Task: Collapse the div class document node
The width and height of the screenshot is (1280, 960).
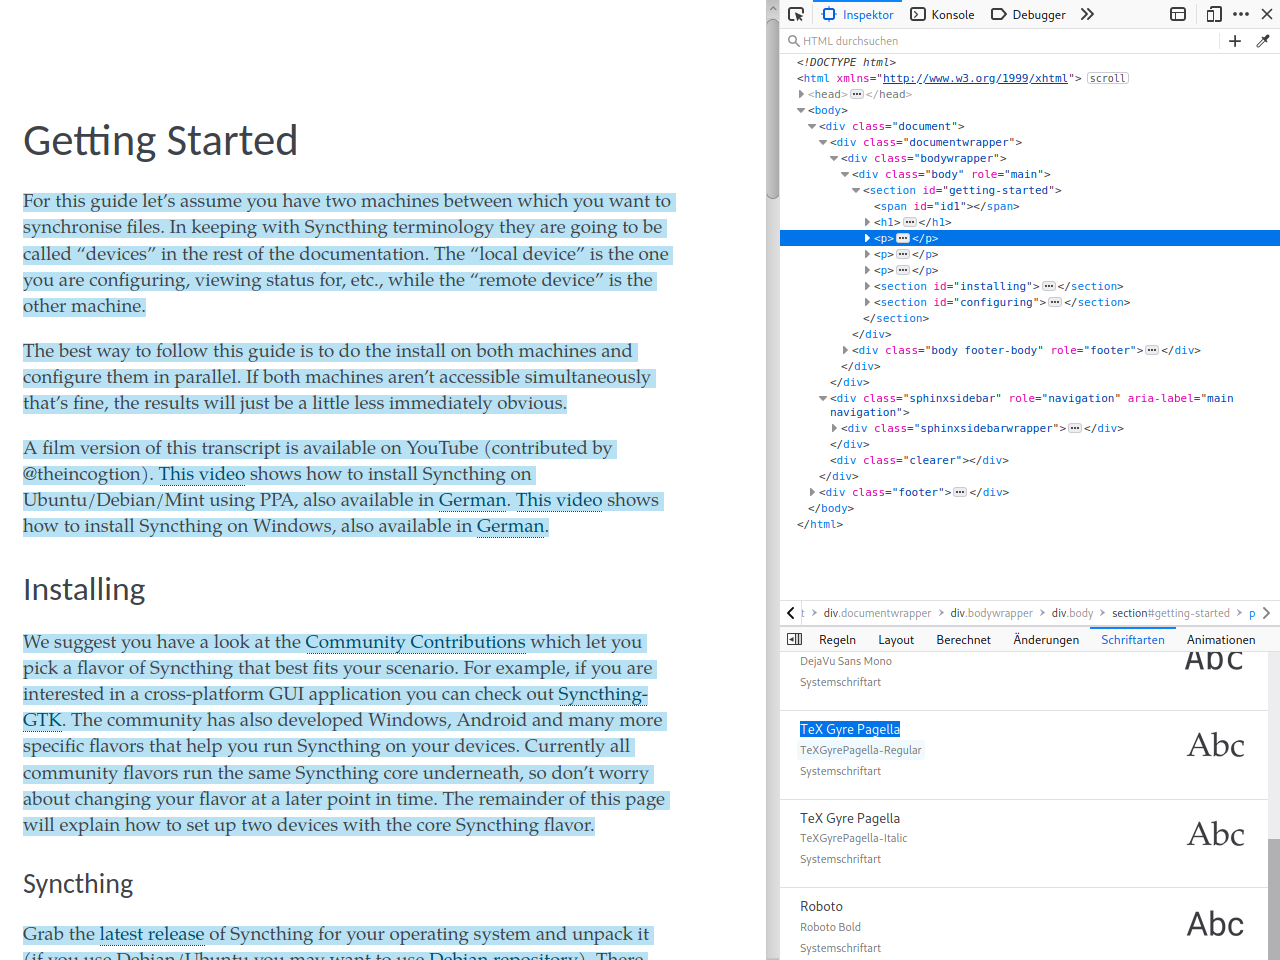Action: click(x=812, y=126)
